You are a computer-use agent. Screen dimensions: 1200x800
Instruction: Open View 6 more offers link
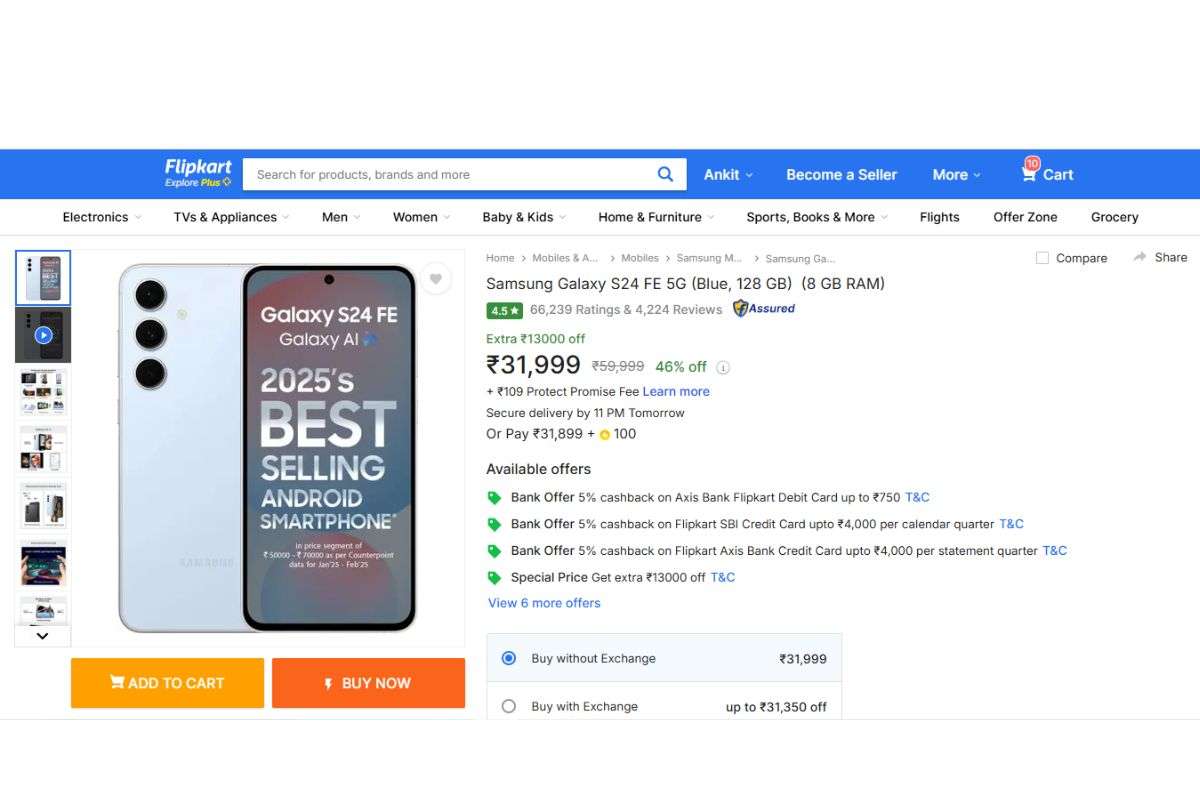tap(544, 602)
